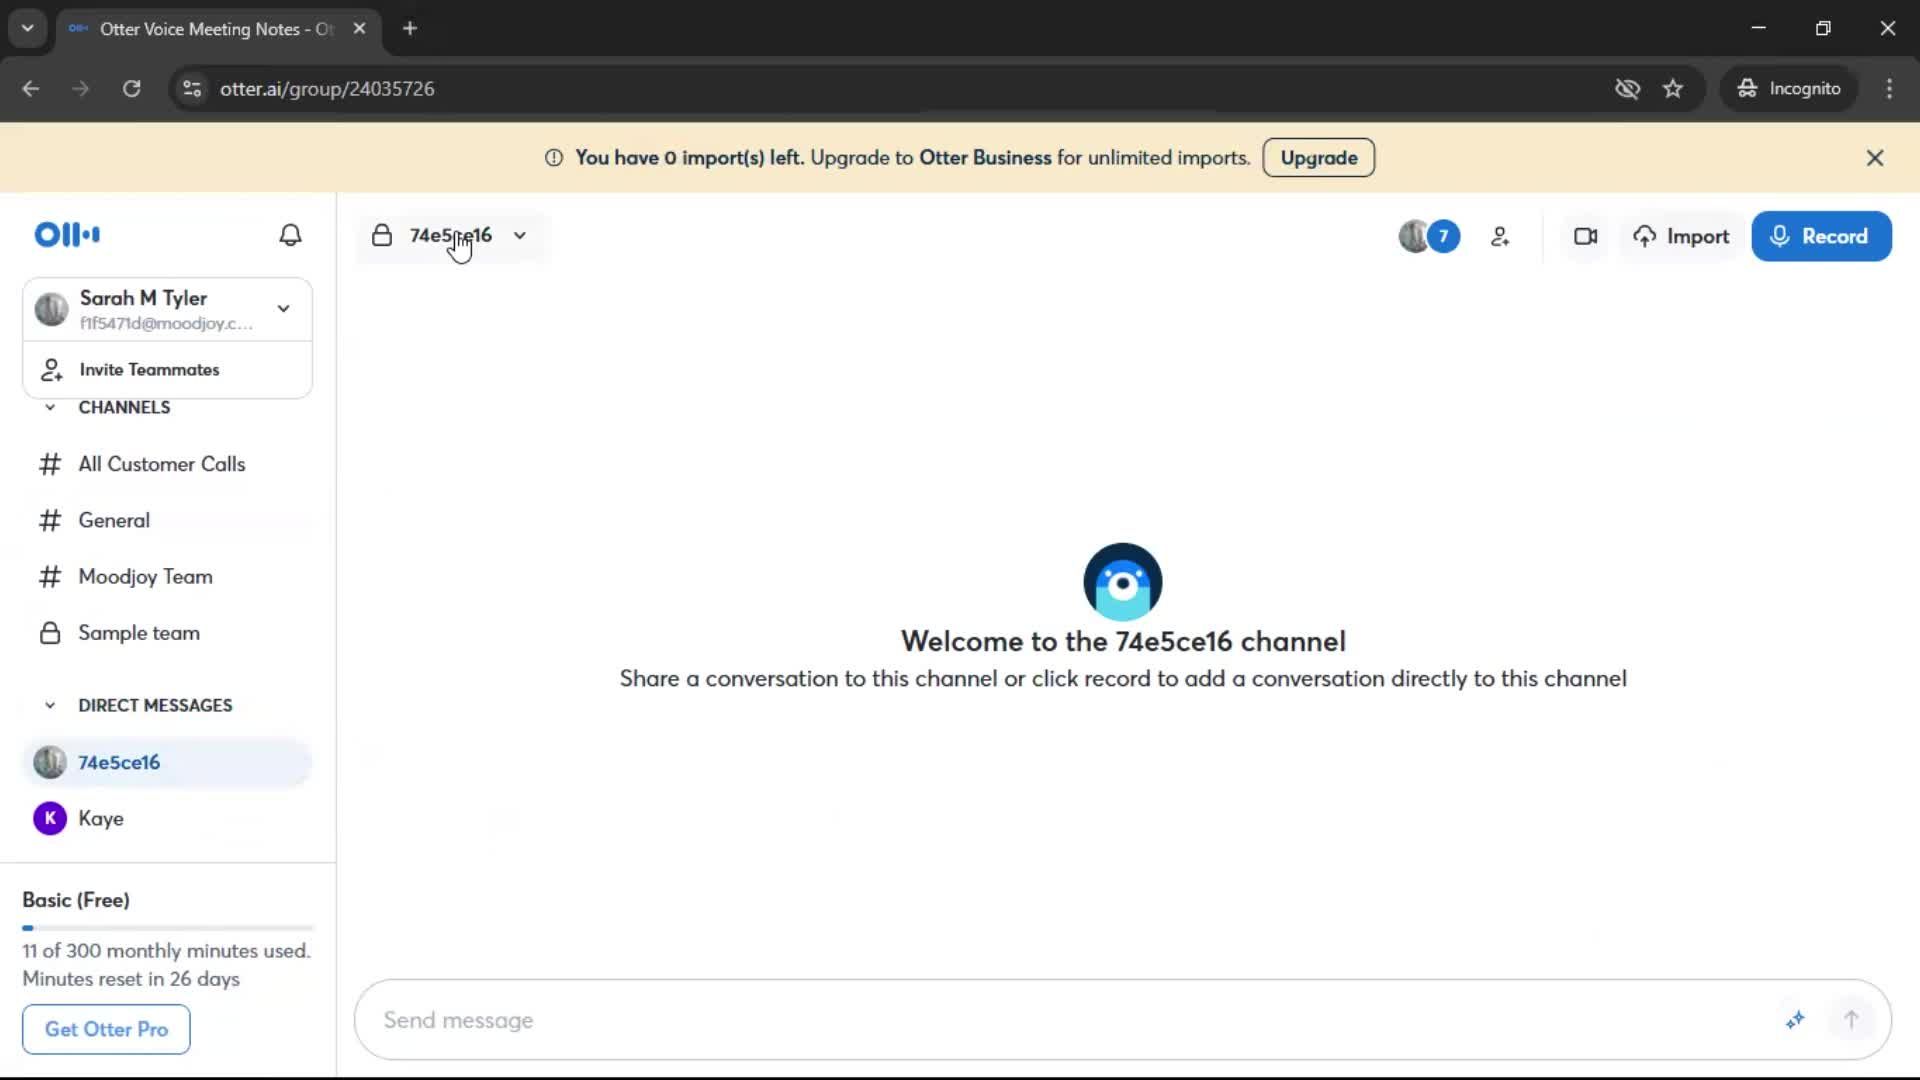Open a new browser tab
The width and height of the screenshot is (1920, 1080).
click(410, 29)
